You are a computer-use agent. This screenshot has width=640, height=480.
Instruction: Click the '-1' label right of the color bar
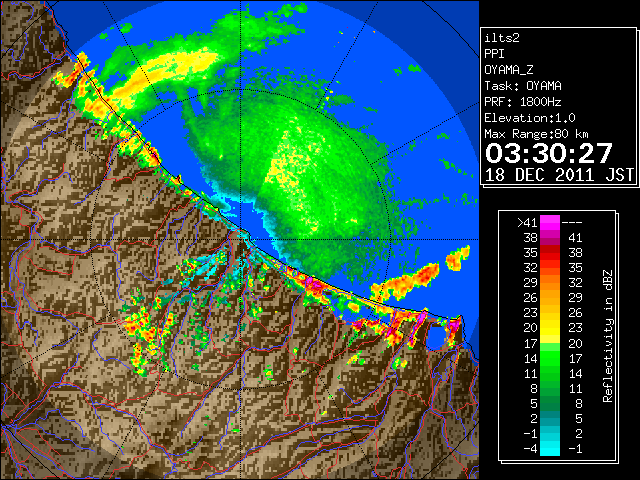click(x=575, y=449)
